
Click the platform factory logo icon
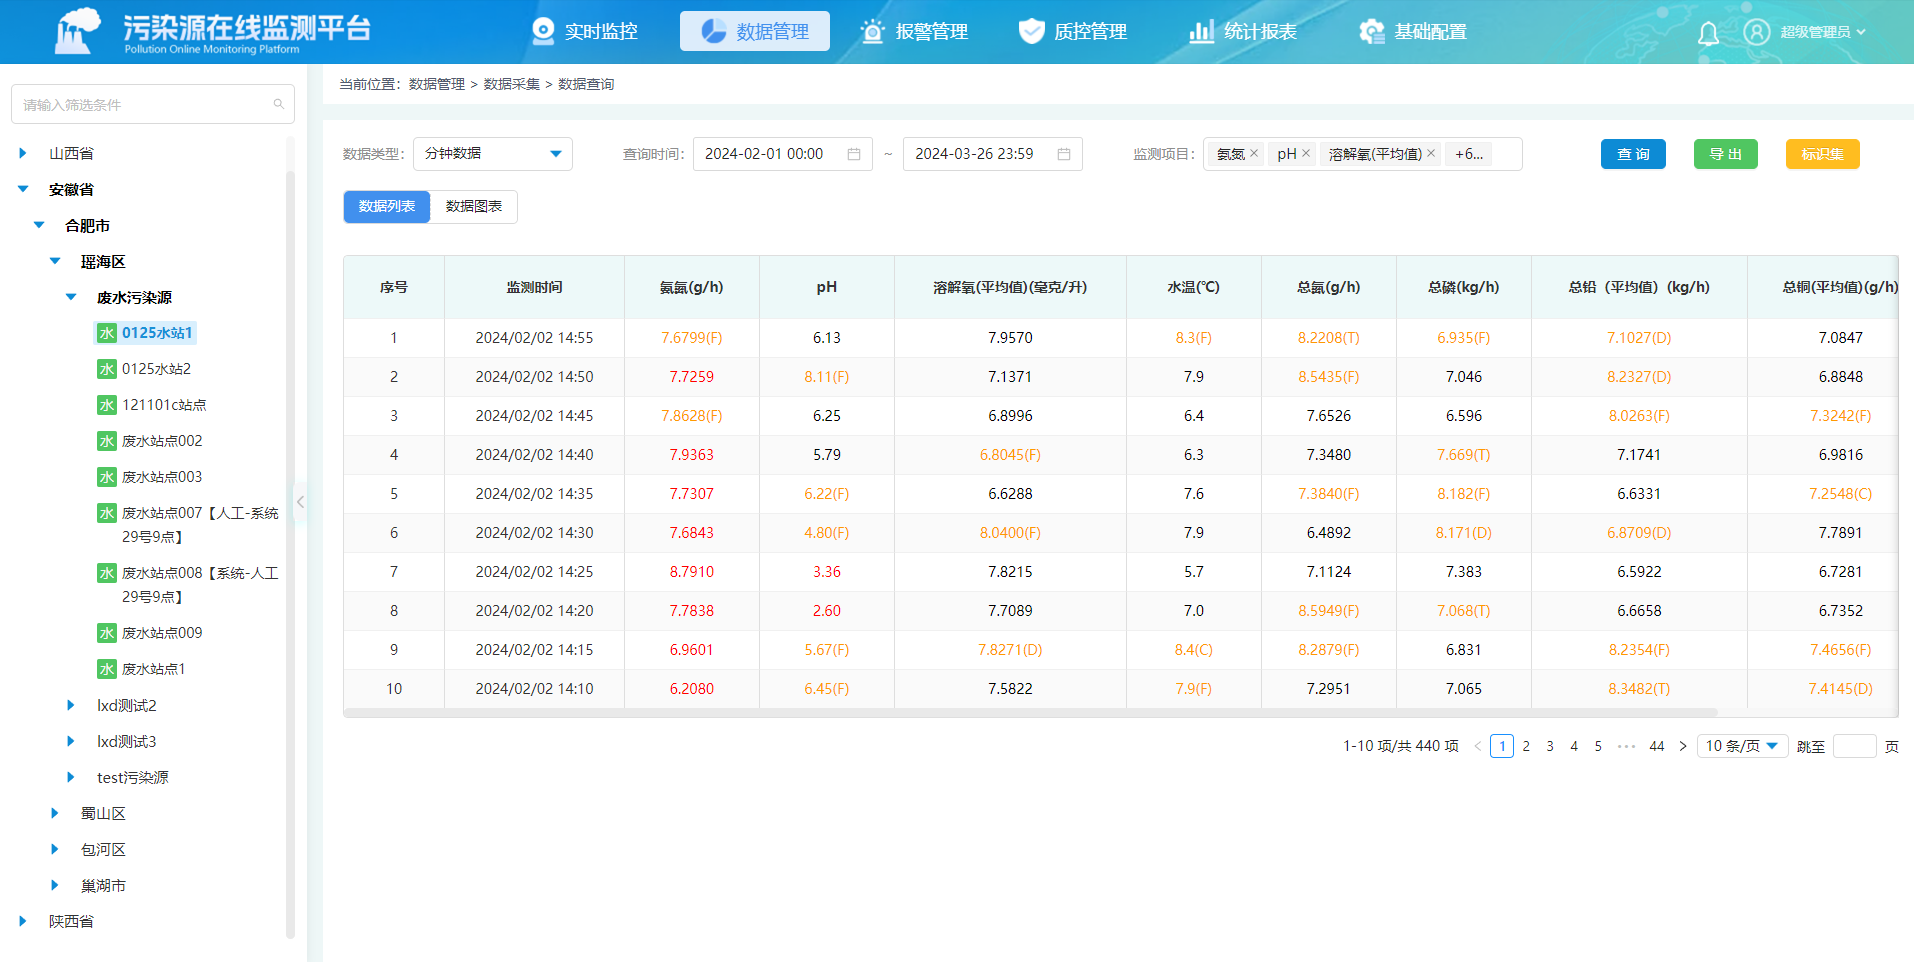coord(78,30)
